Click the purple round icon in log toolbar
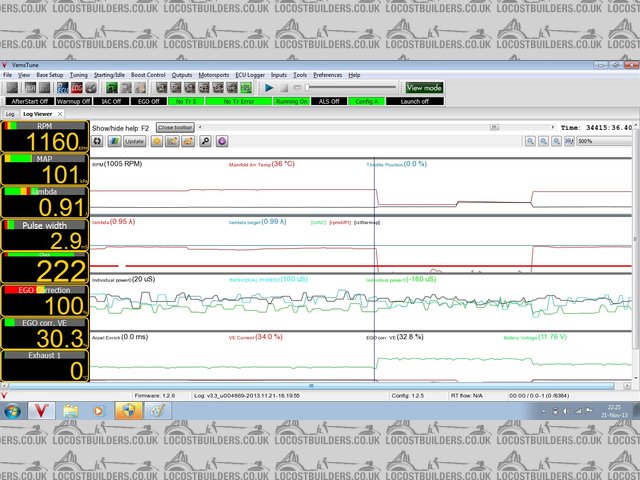This screenshot has height=480, width=640. pos(222,141)
